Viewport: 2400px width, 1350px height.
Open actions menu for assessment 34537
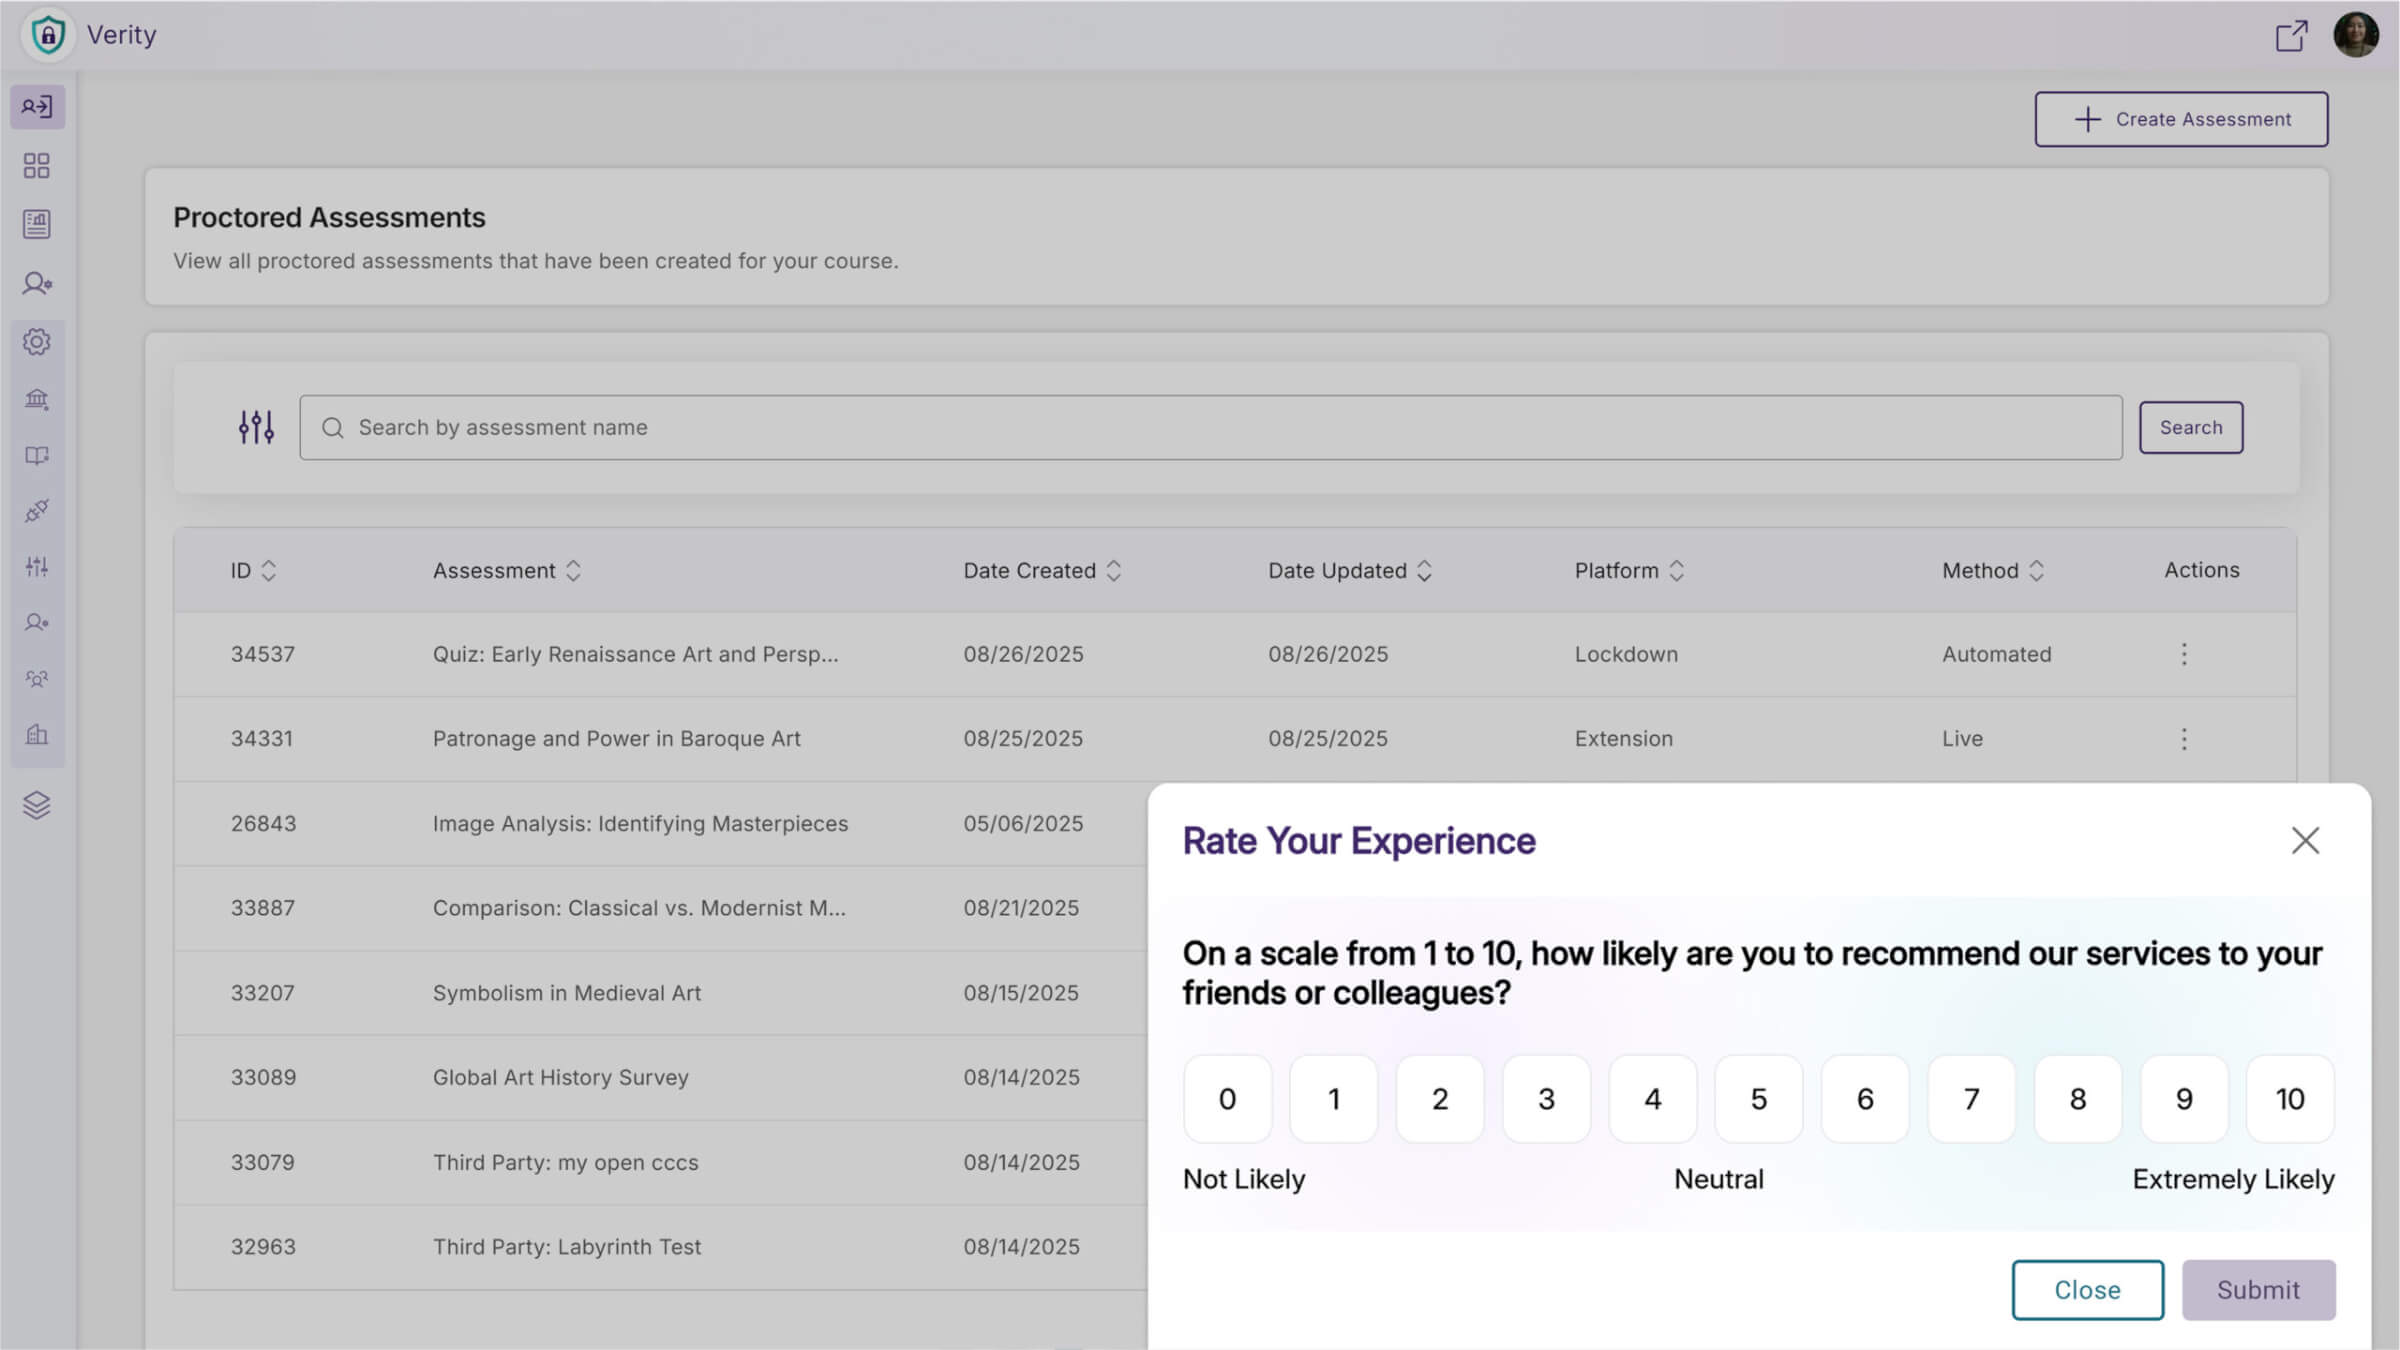2184,654
